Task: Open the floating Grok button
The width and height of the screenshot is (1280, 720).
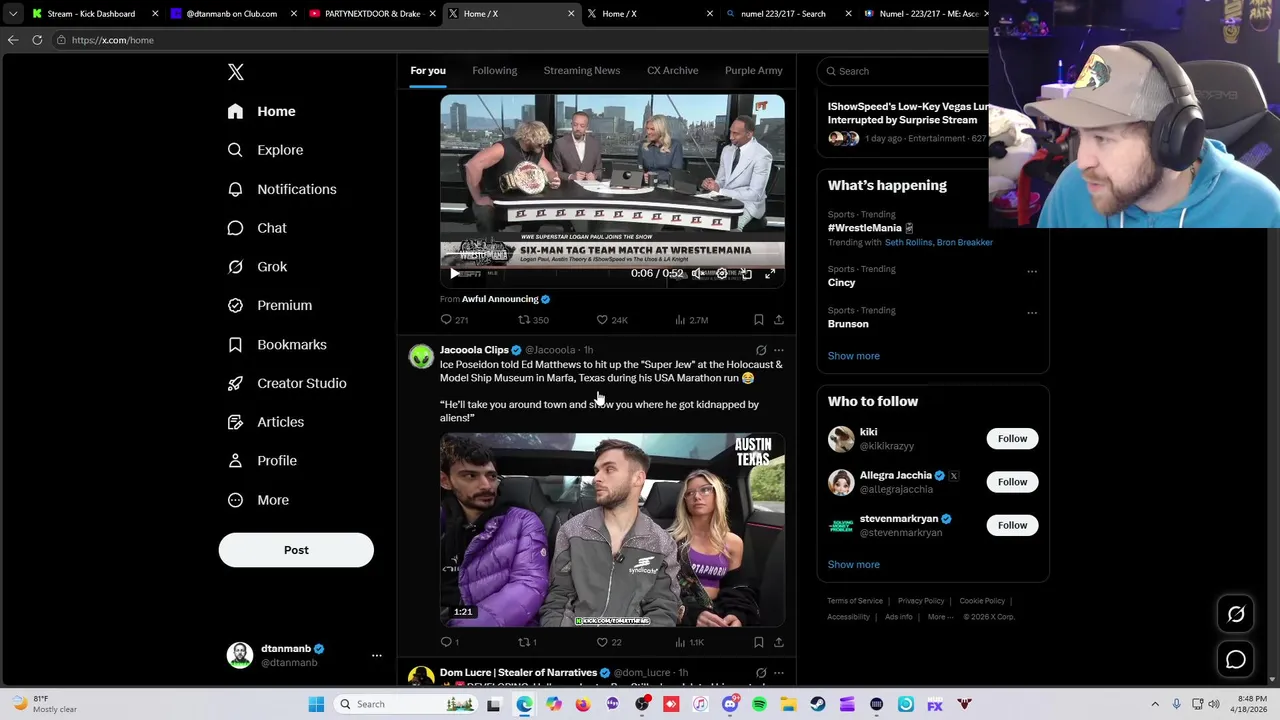Action: [1236, 615]
